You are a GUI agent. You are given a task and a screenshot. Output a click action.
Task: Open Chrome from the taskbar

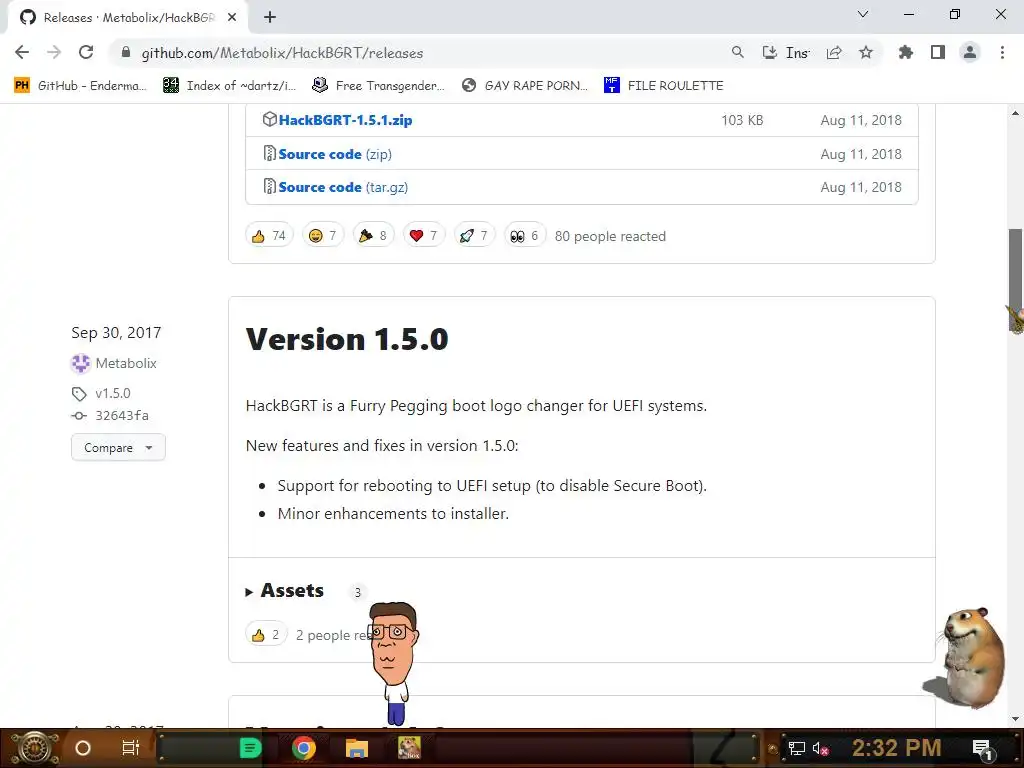pyautogui.click(x=304, y=748)
